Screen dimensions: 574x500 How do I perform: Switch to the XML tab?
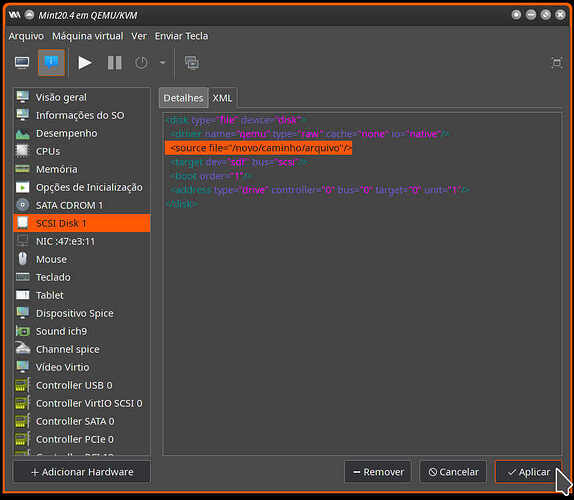pyautogui.click(x=222, y=98)
